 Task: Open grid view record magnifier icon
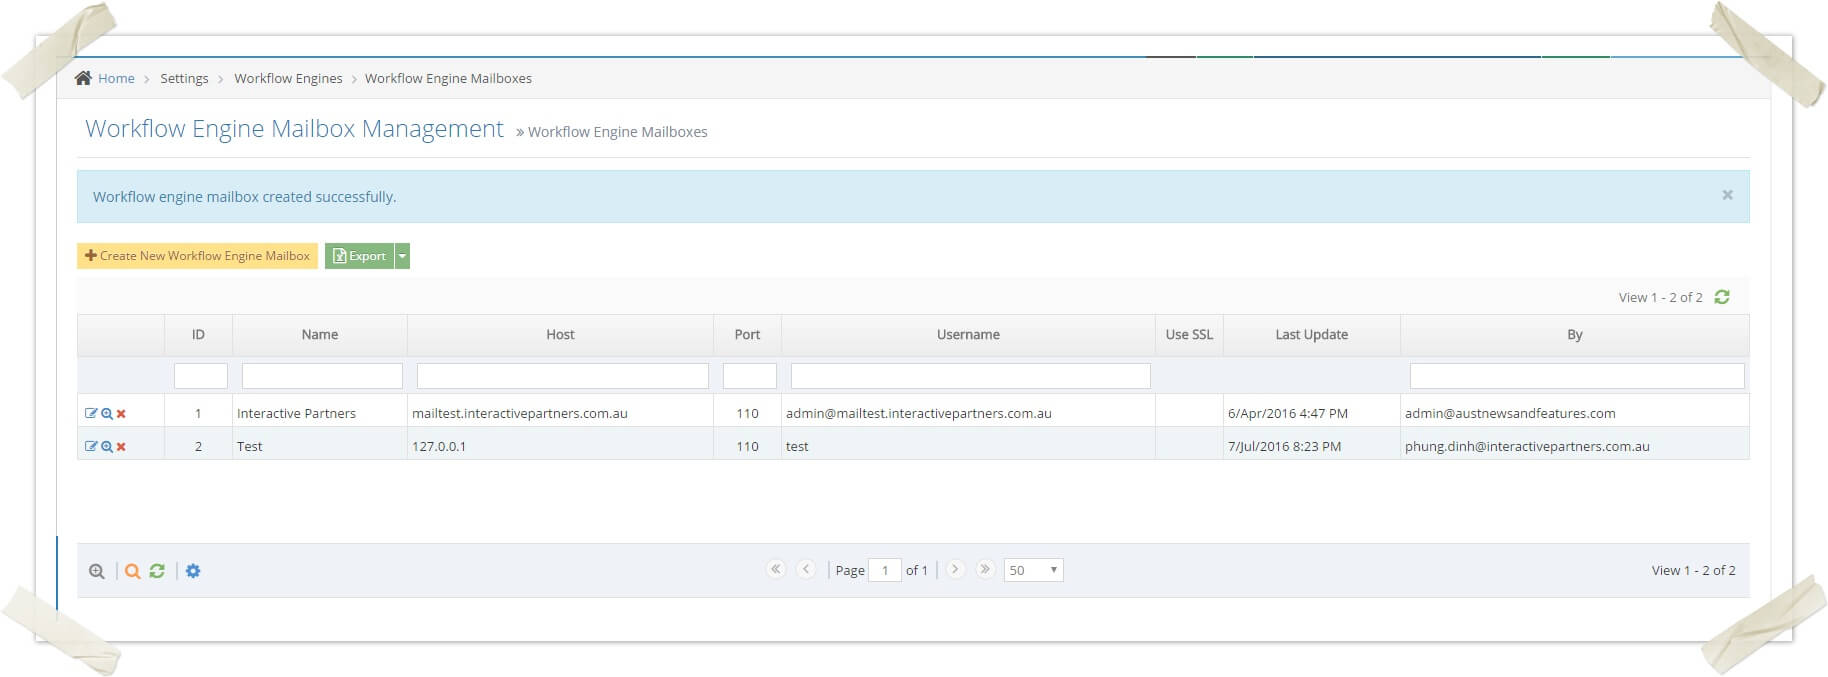click(x=97, y=571)
